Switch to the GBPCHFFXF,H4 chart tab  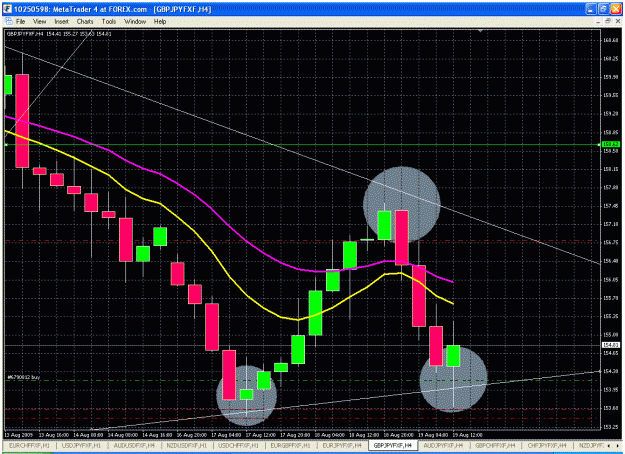tap(495, 445)
